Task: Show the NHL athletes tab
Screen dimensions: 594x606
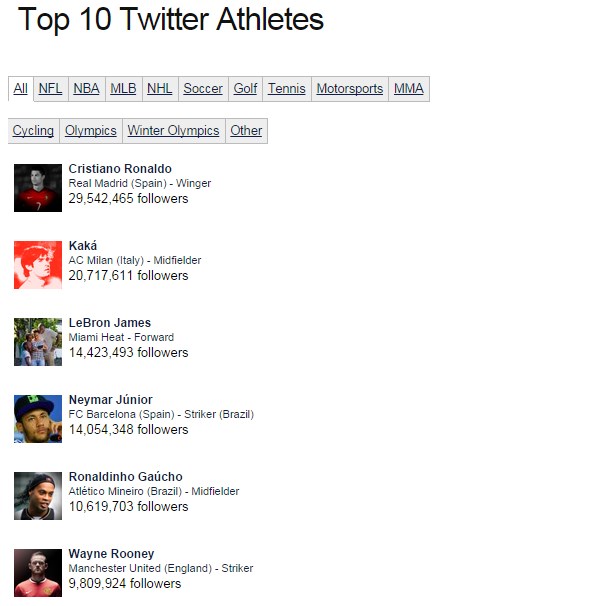Action: [160, 89]
